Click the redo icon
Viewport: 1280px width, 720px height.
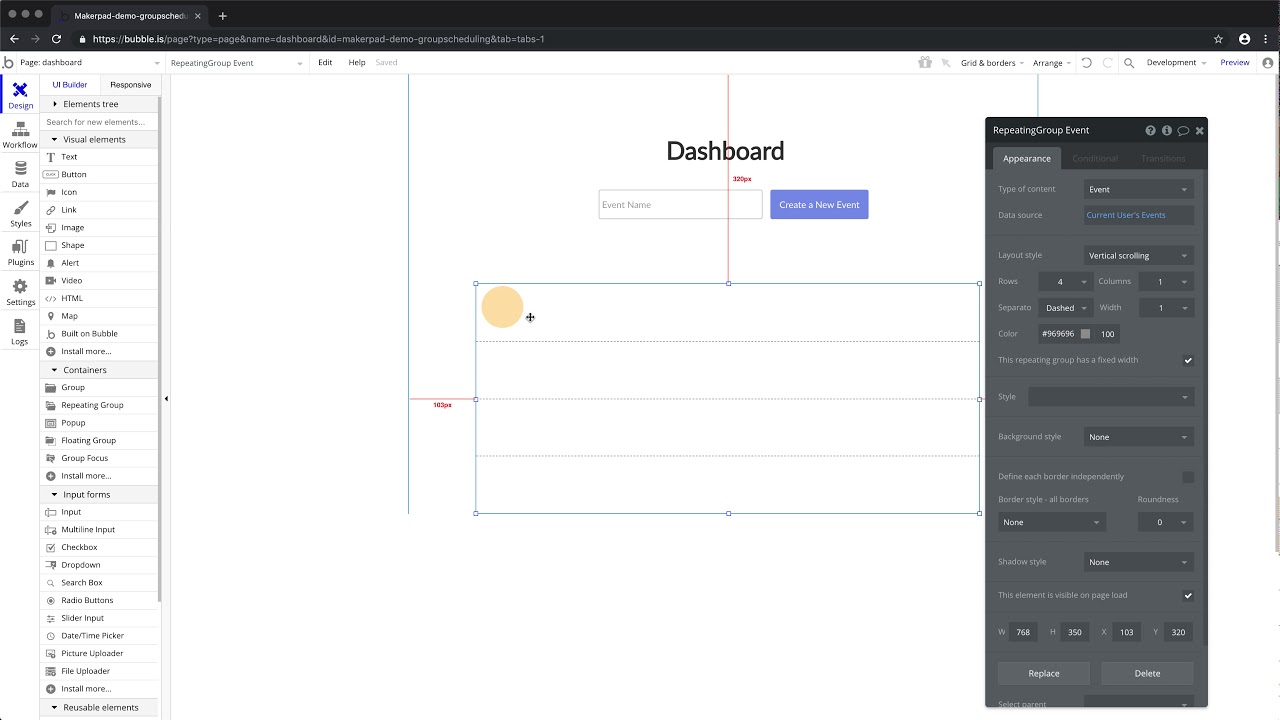coord(1107,62)
